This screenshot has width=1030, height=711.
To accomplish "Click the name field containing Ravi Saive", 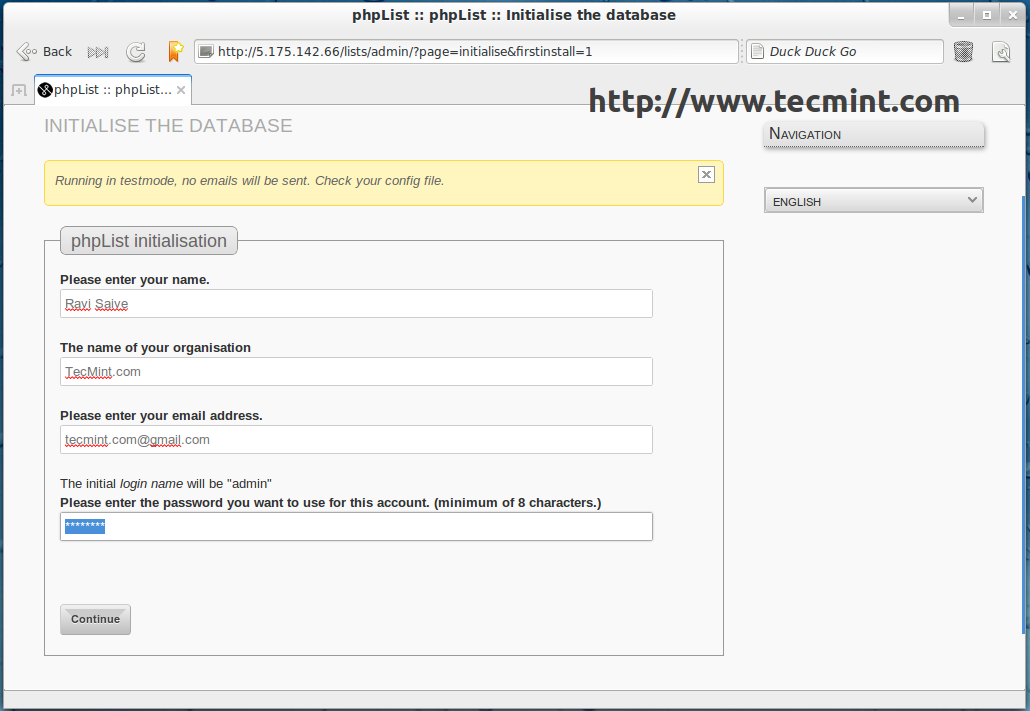I will (x=356, y=304).
